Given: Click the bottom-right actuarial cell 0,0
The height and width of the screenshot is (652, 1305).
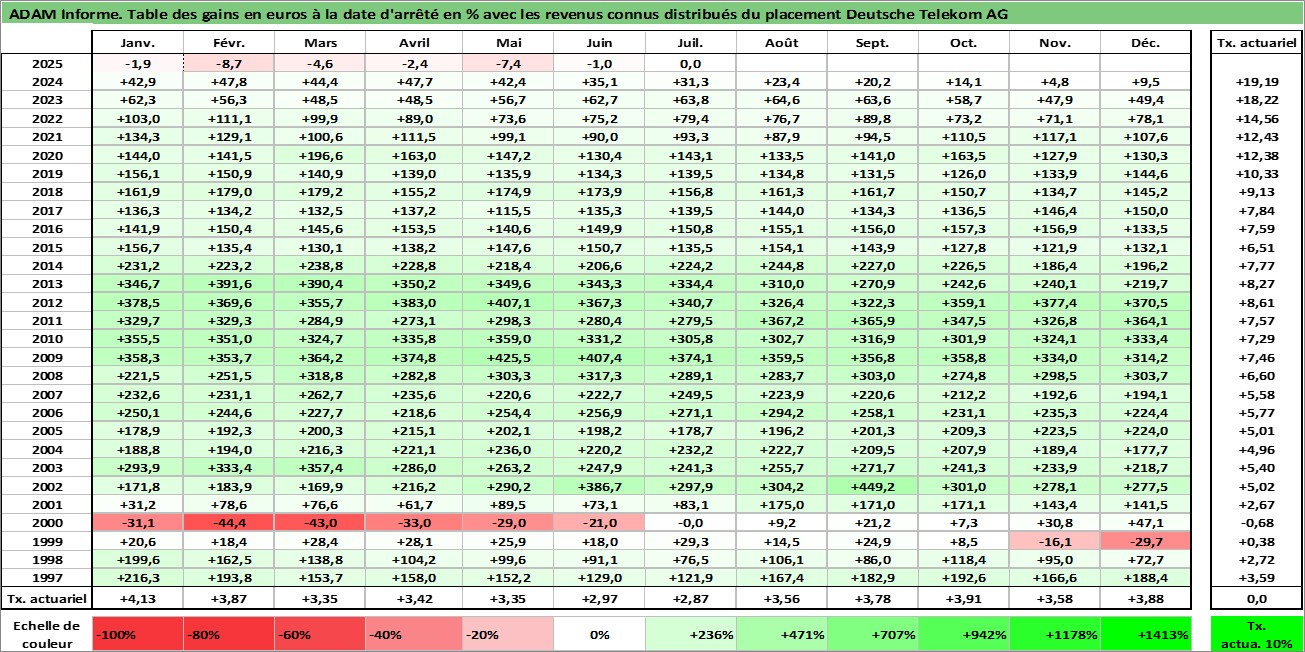Looking at the screenshot, I should [1257, 598].
